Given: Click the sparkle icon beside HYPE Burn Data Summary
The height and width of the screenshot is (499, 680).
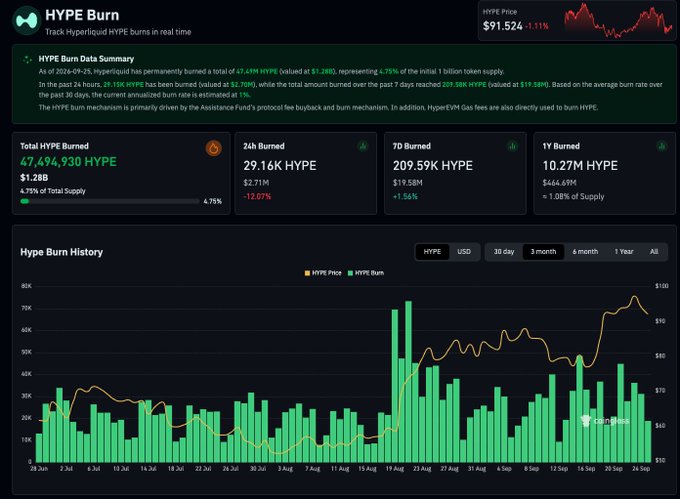Looking at the screenshot, I should point(27,59).
